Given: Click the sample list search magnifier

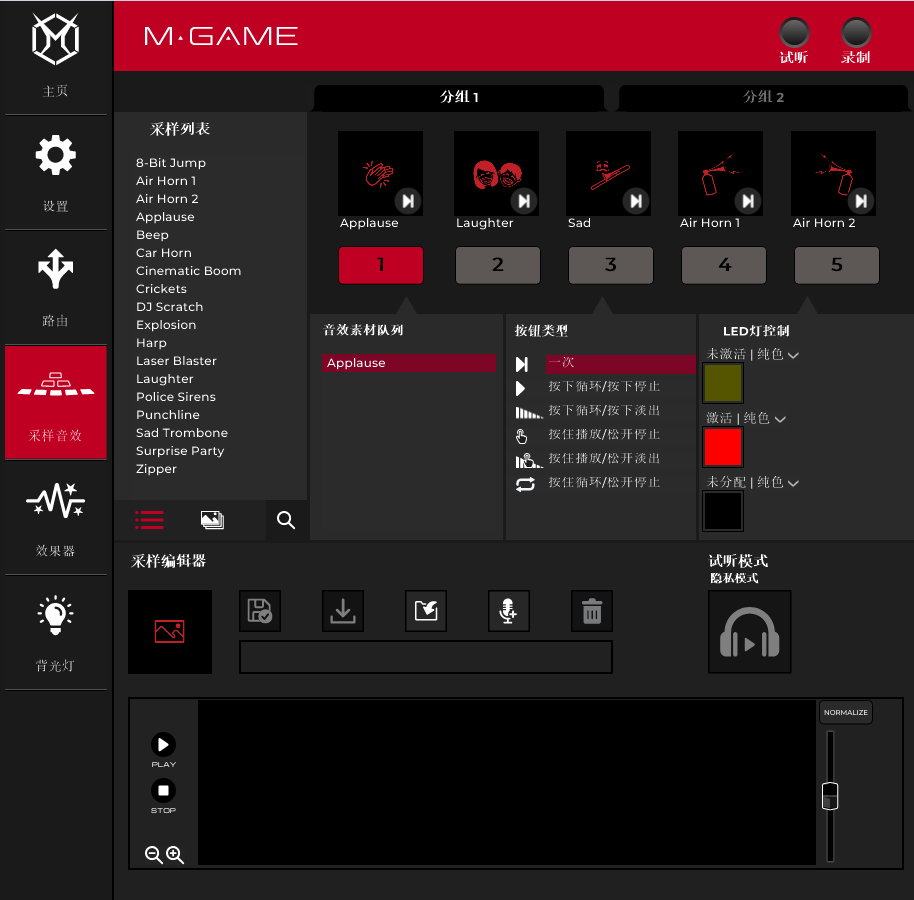Looking at the screenshot, I should click(286, 520).
